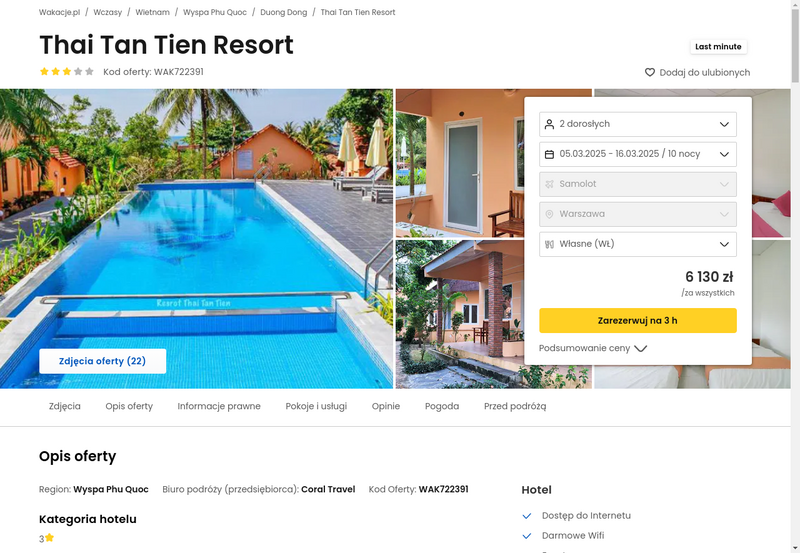Open Zdjęcia oferty (22) gallery button
Viewport: 800px width, 553px height.
[103, 361]
